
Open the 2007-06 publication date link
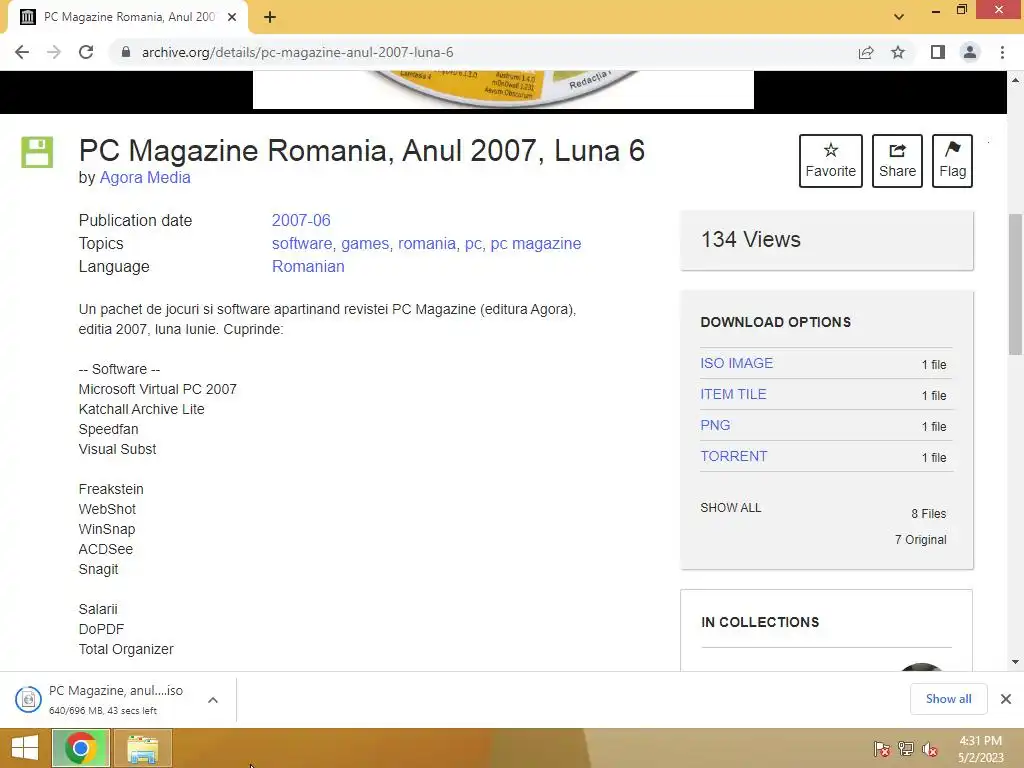301,220
